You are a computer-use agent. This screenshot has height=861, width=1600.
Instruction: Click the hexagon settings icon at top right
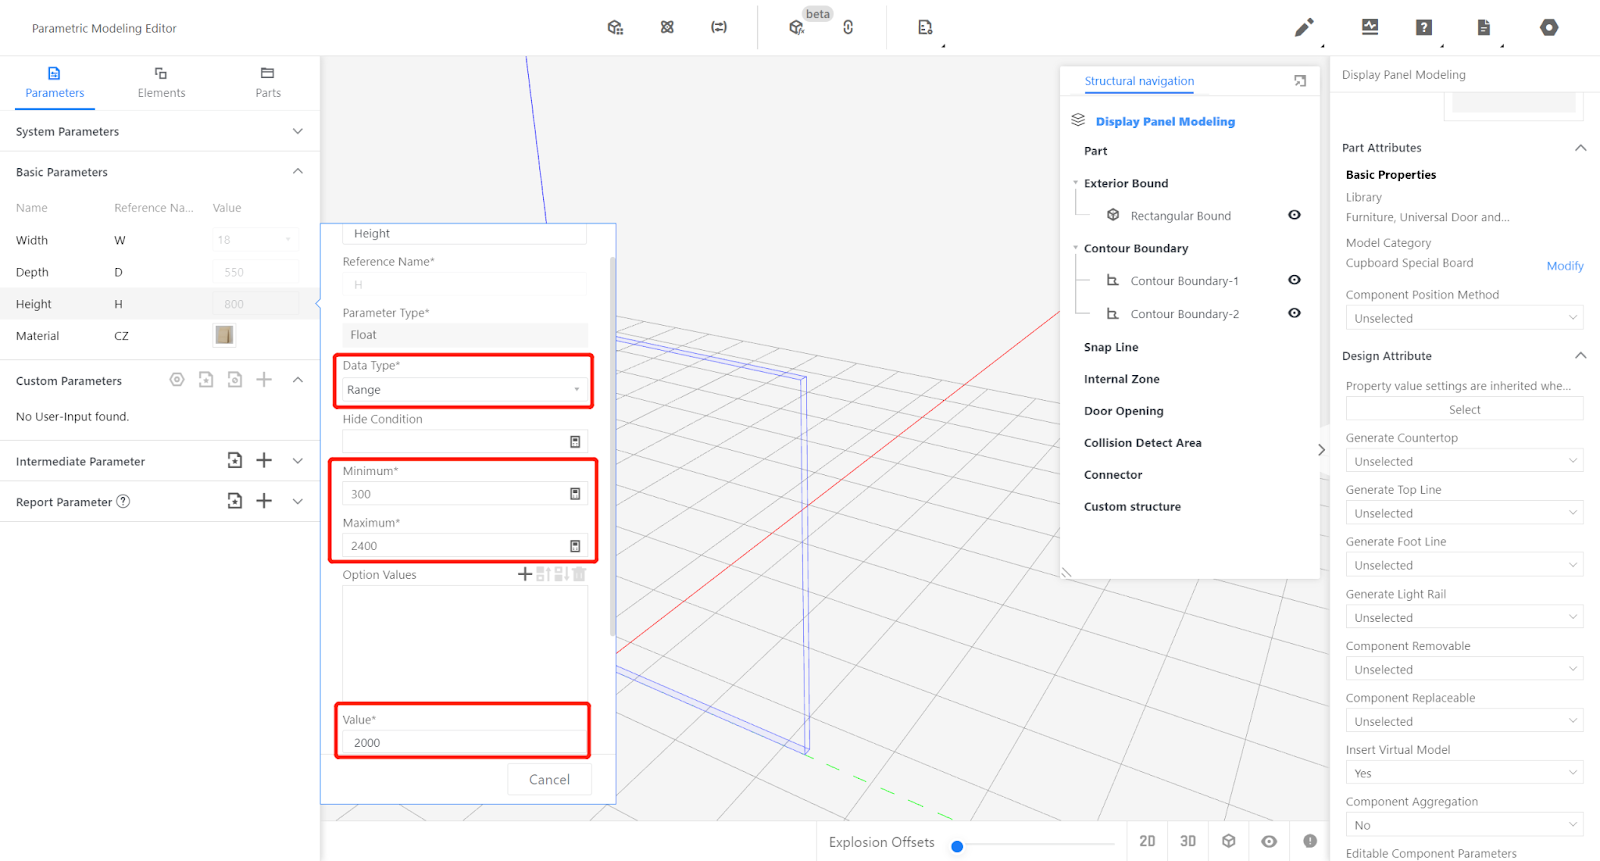pyautogui.click(x=1549, y=28)
